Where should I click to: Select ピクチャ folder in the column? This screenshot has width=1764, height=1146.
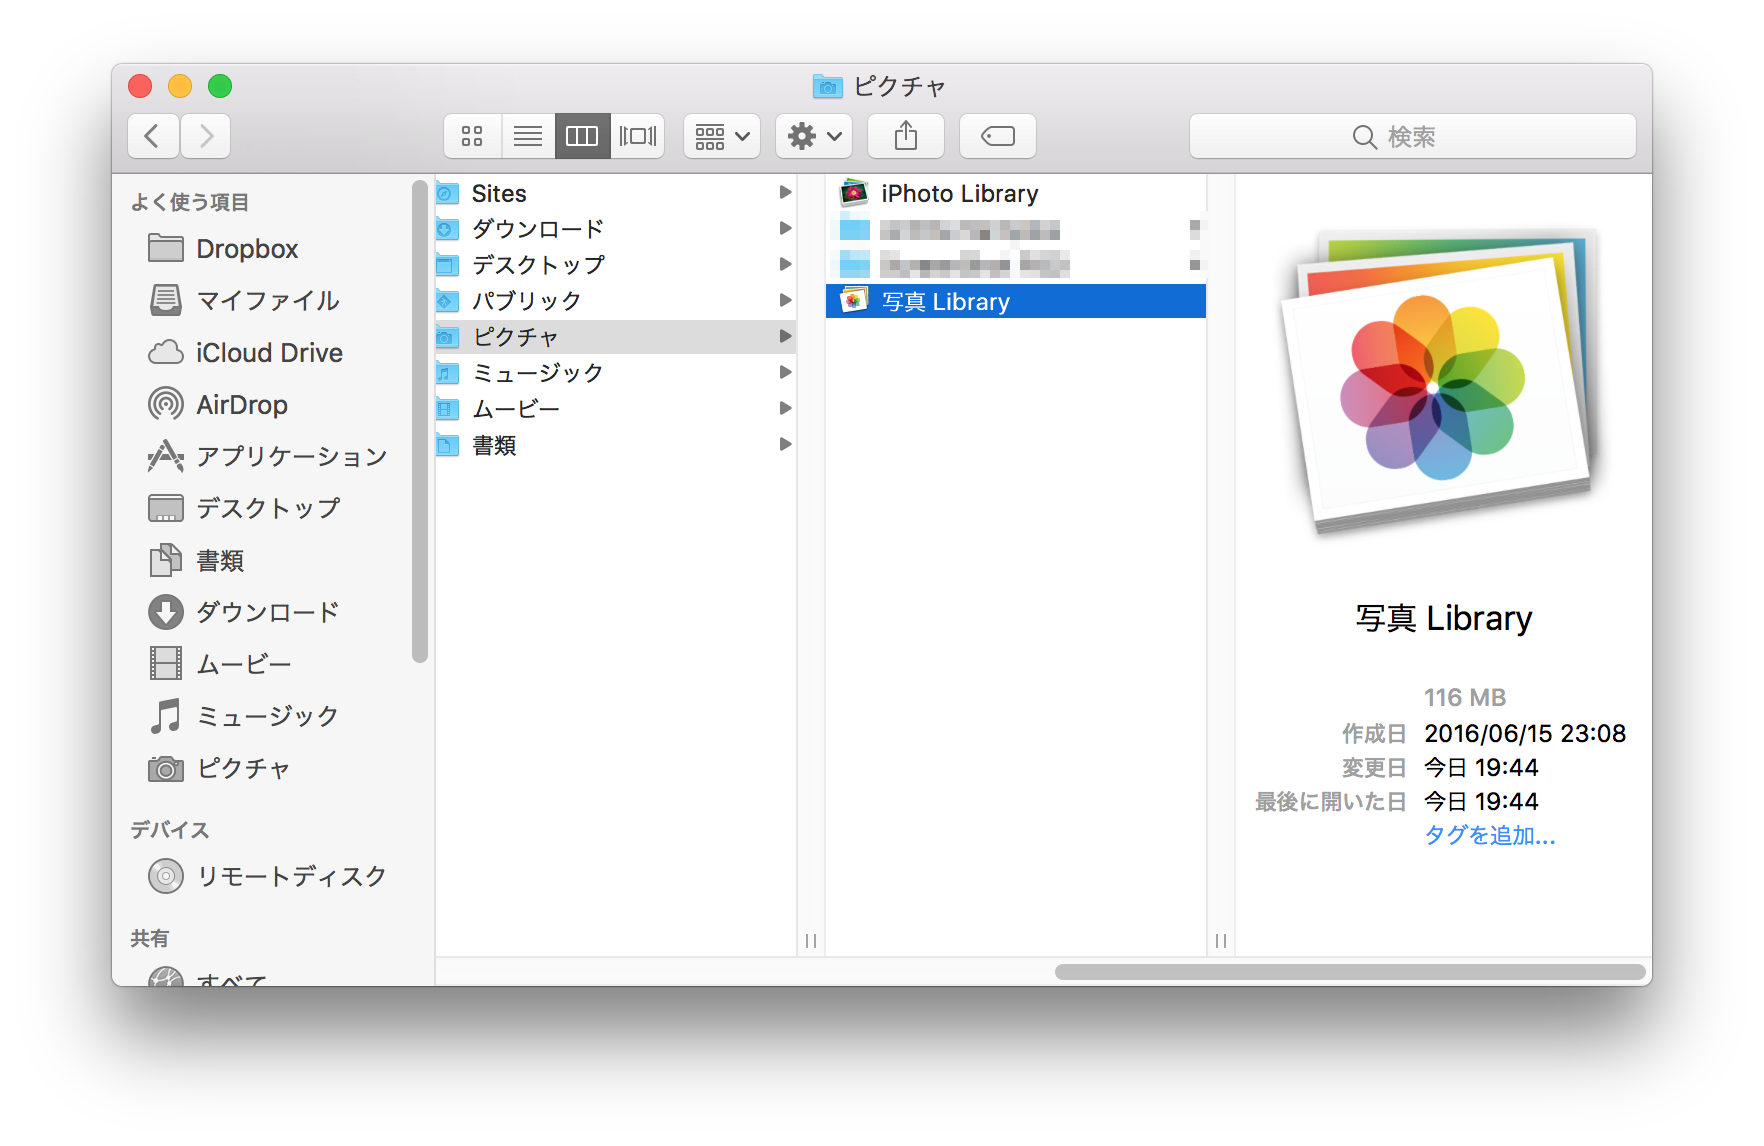coord(616,337)
